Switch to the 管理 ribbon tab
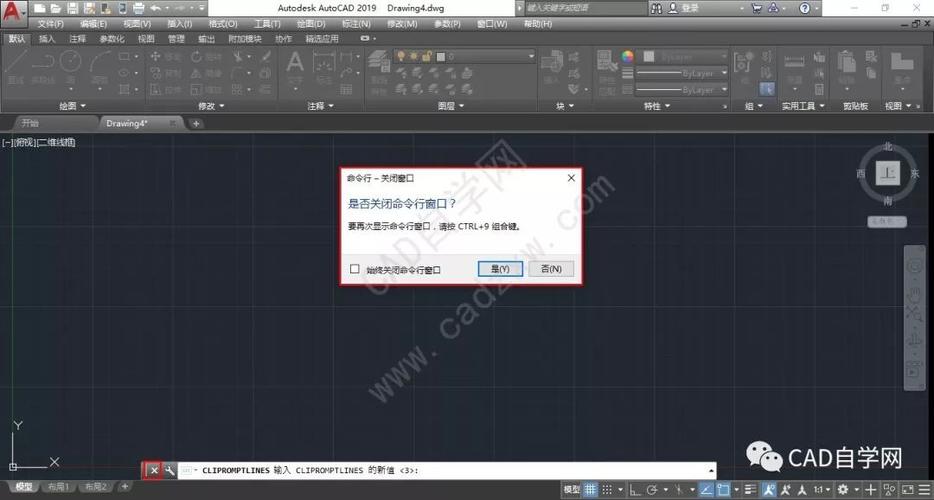 (176, 39)
